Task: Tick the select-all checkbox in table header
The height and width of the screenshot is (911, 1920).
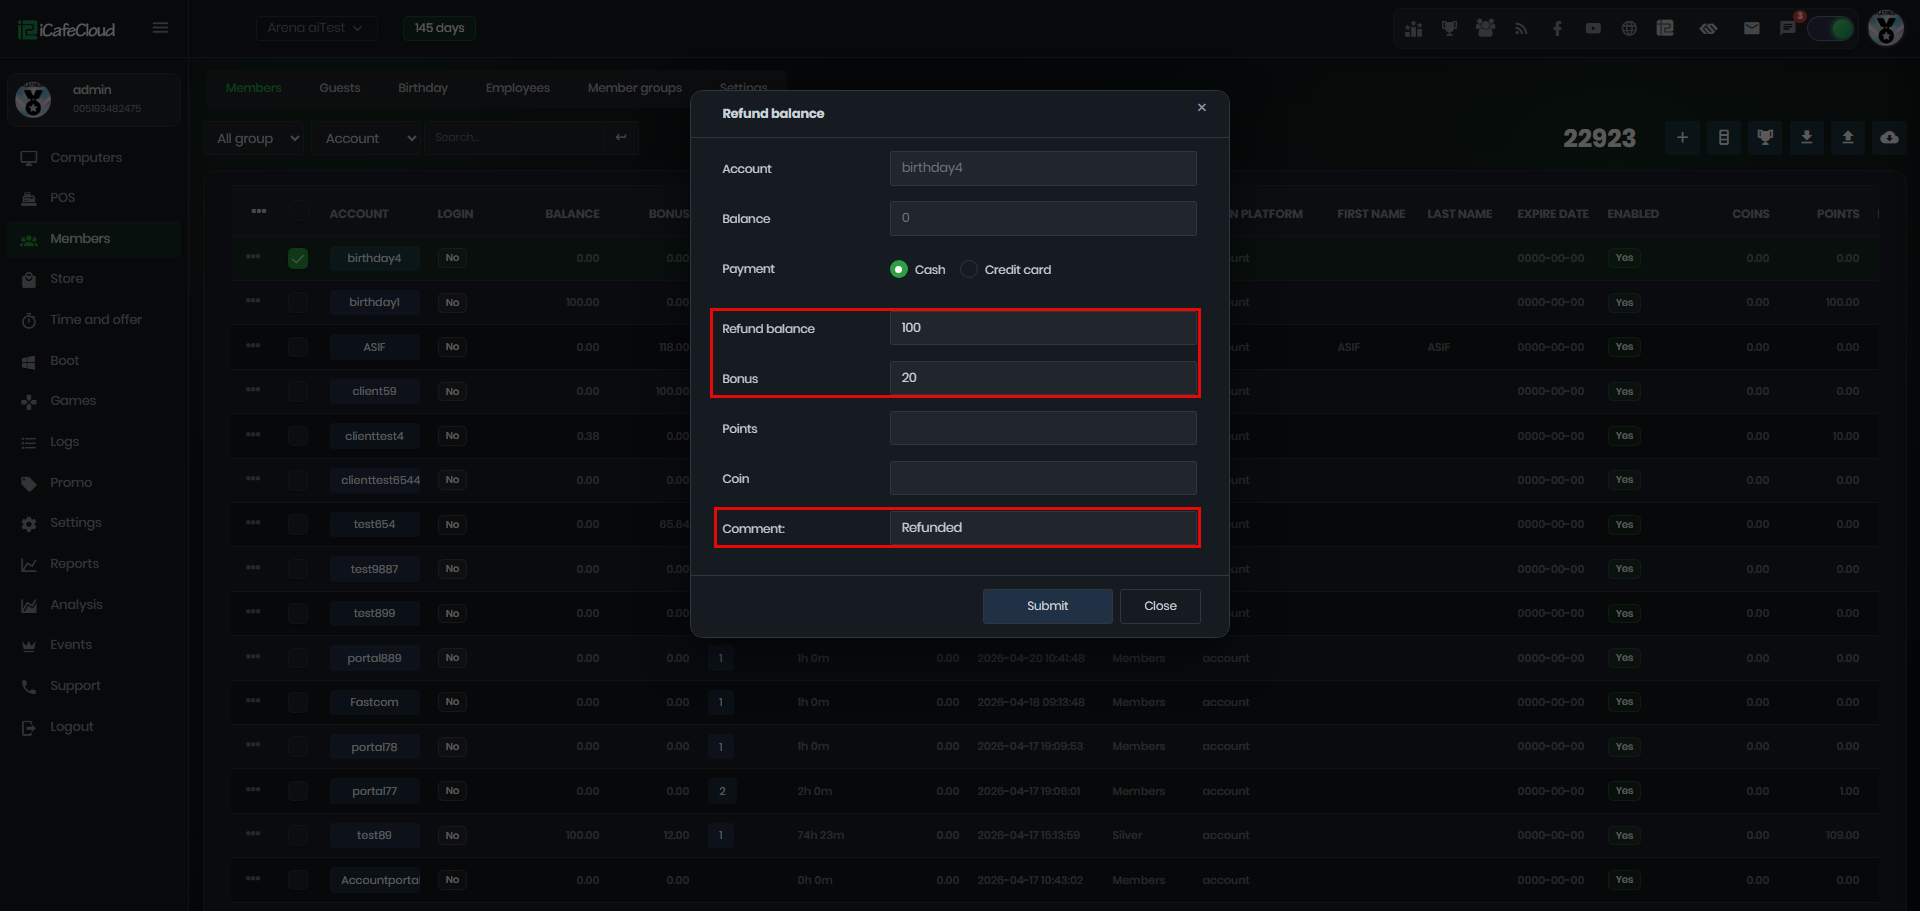Action: (298, 211)
